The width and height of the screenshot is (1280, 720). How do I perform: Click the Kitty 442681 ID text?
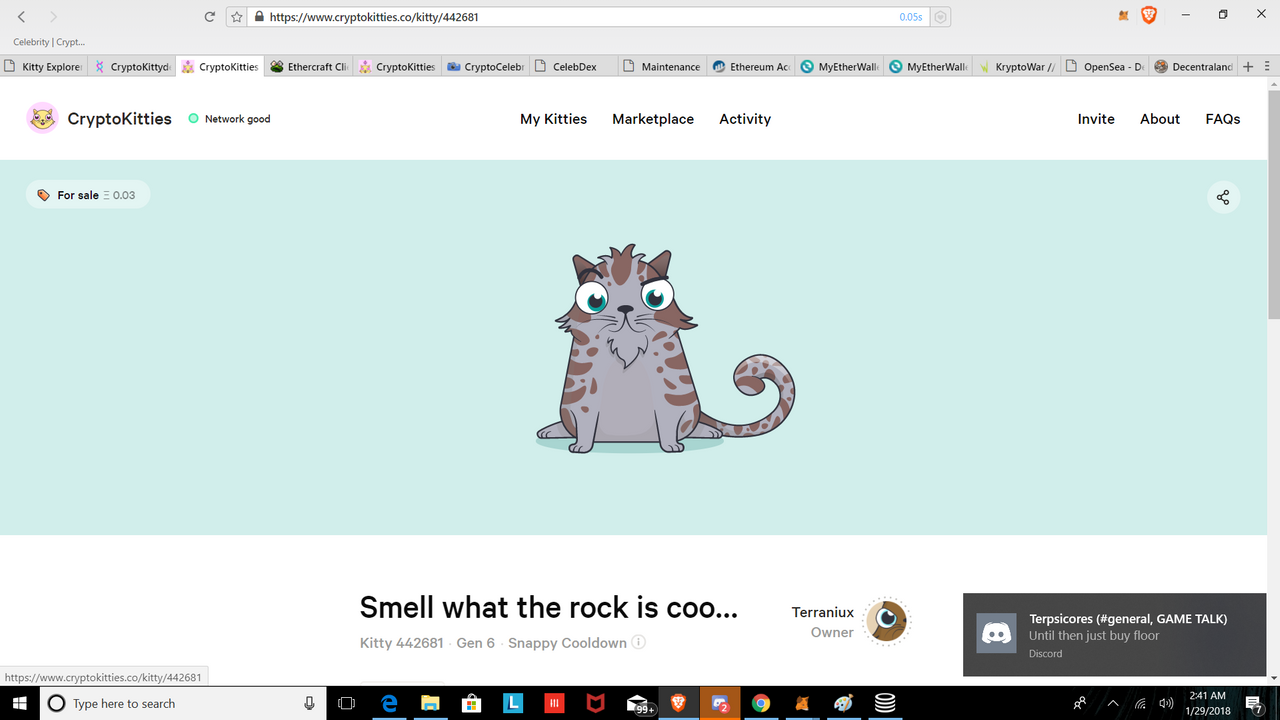402,643
